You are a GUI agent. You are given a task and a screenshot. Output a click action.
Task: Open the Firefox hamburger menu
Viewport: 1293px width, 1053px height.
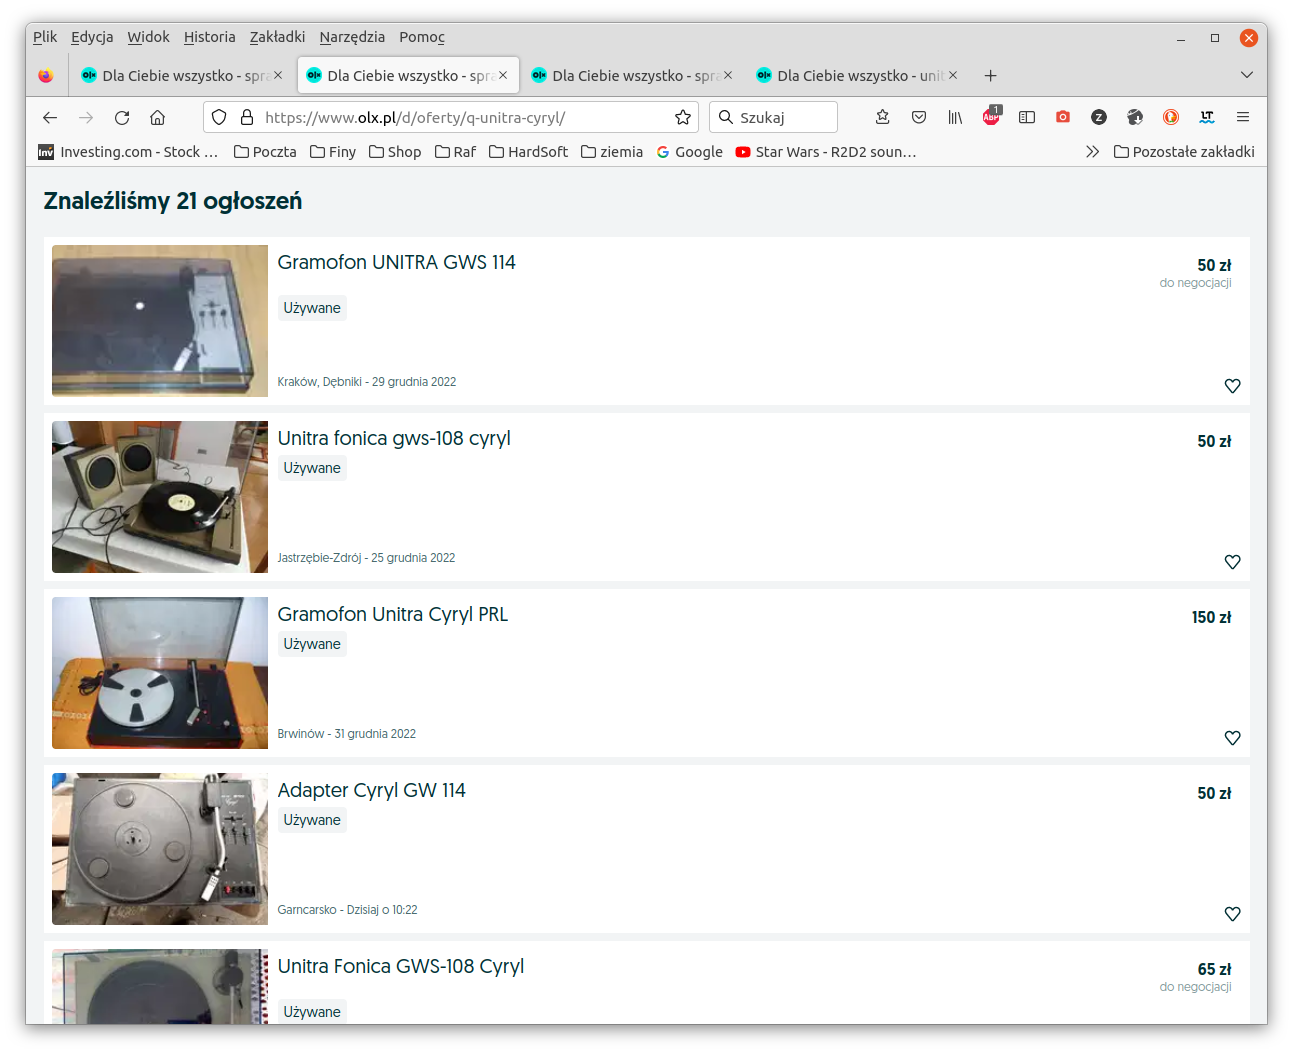coord(1243,117)
